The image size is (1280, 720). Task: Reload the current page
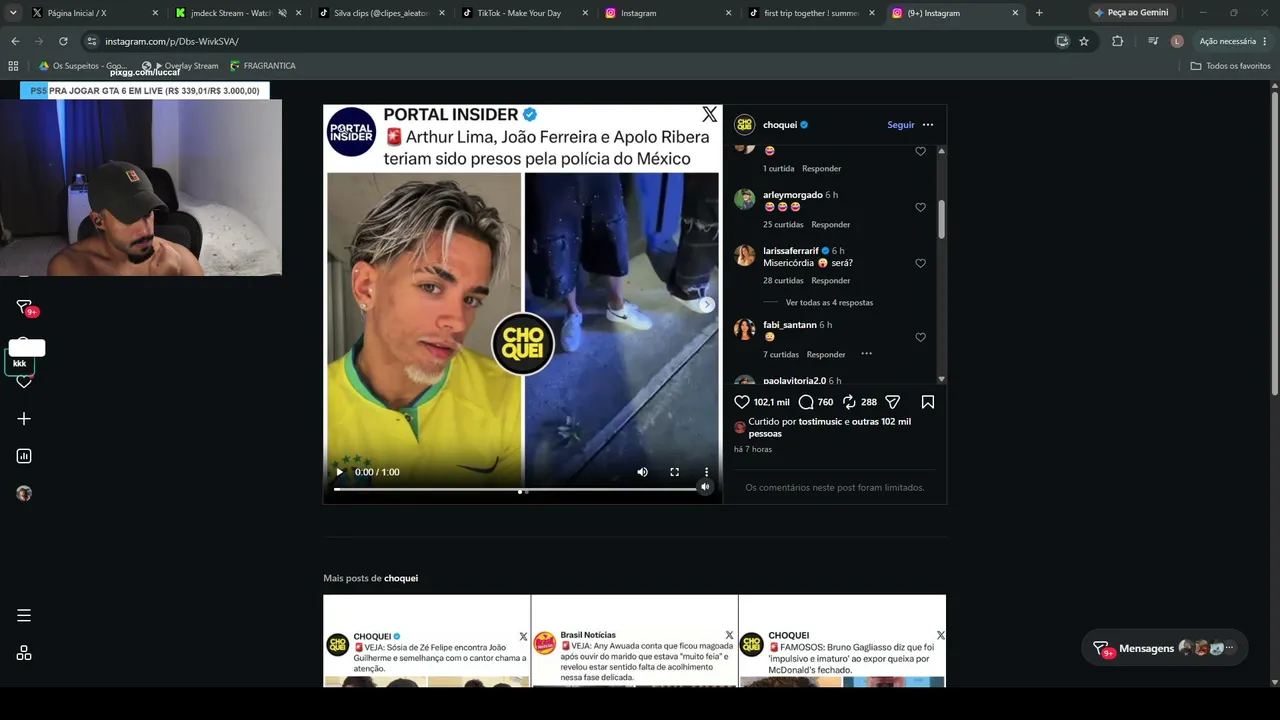[63, 41]
